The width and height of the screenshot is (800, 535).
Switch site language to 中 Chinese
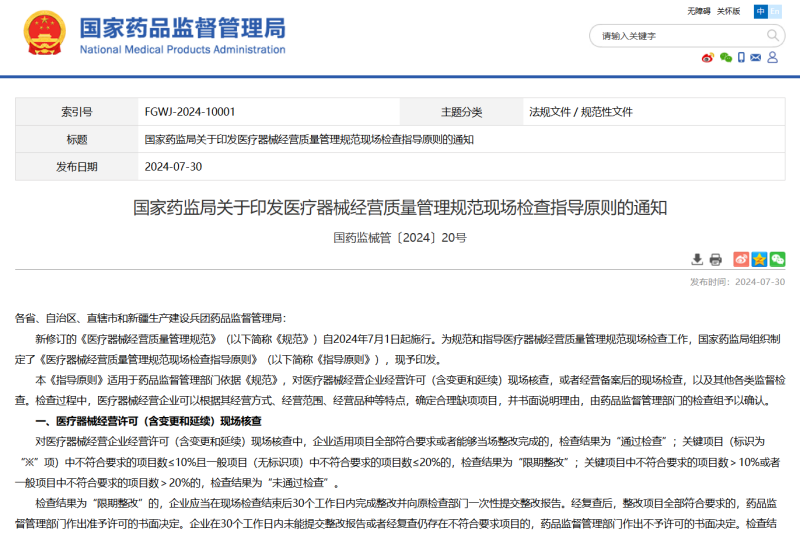coord(761,11)
